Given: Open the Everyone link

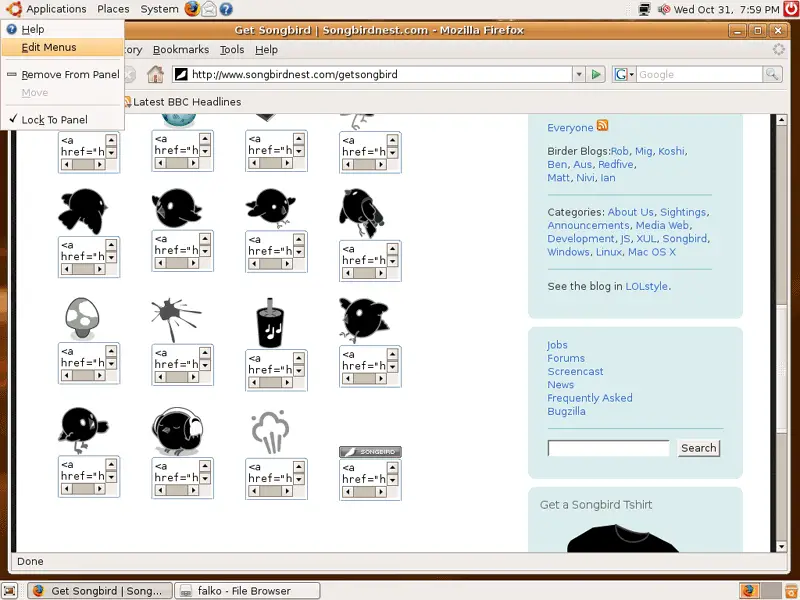Looking at the screenshot, I should click(x=570, y=128).
